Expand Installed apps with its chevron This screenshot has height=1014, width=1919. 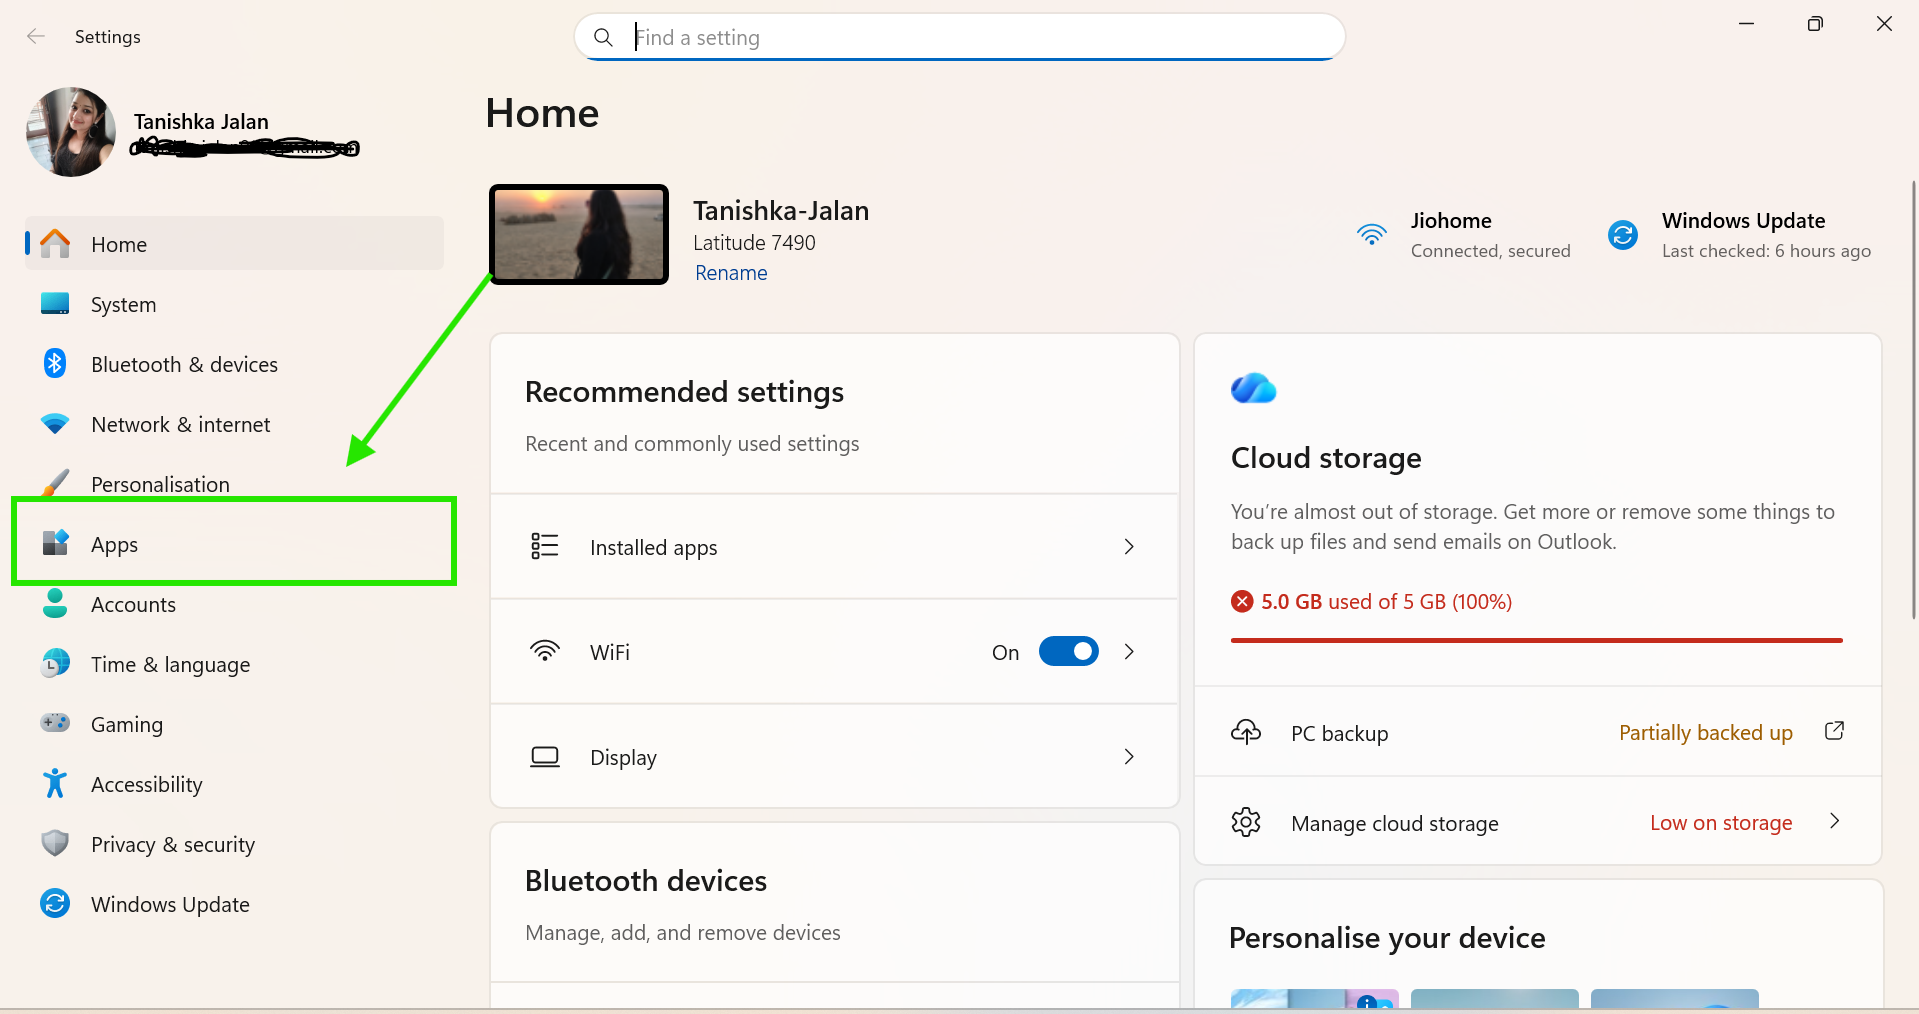tap(1129, 546)
